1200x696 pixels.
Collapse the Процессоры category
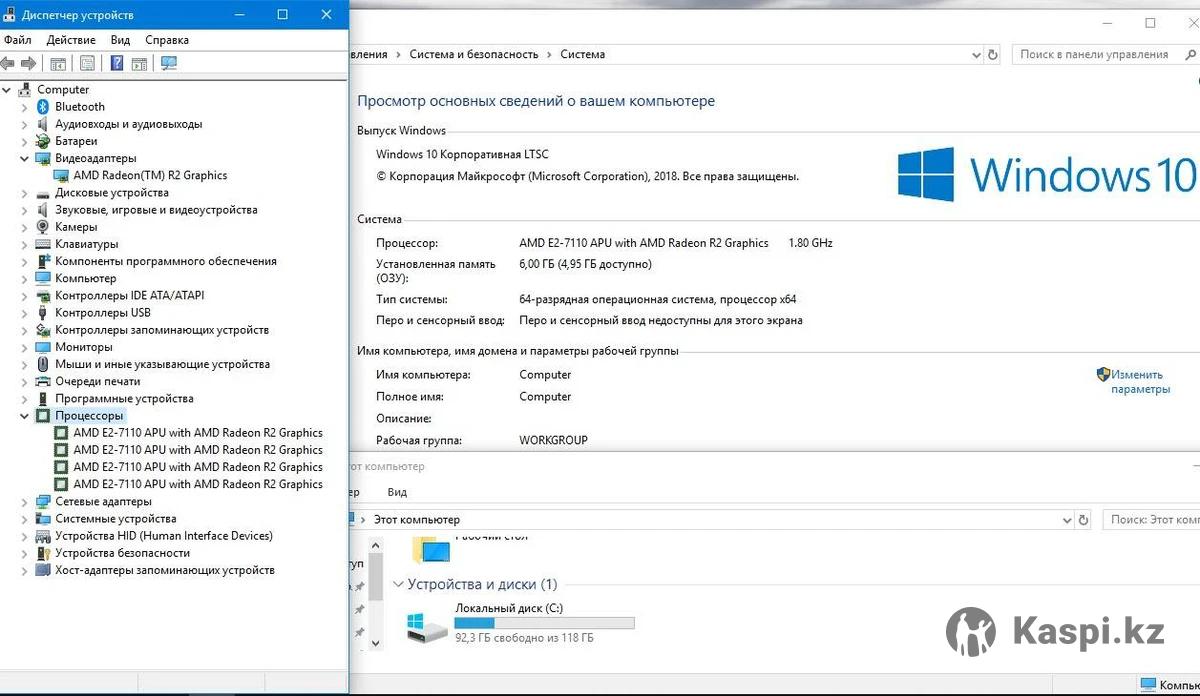point(25,416)
